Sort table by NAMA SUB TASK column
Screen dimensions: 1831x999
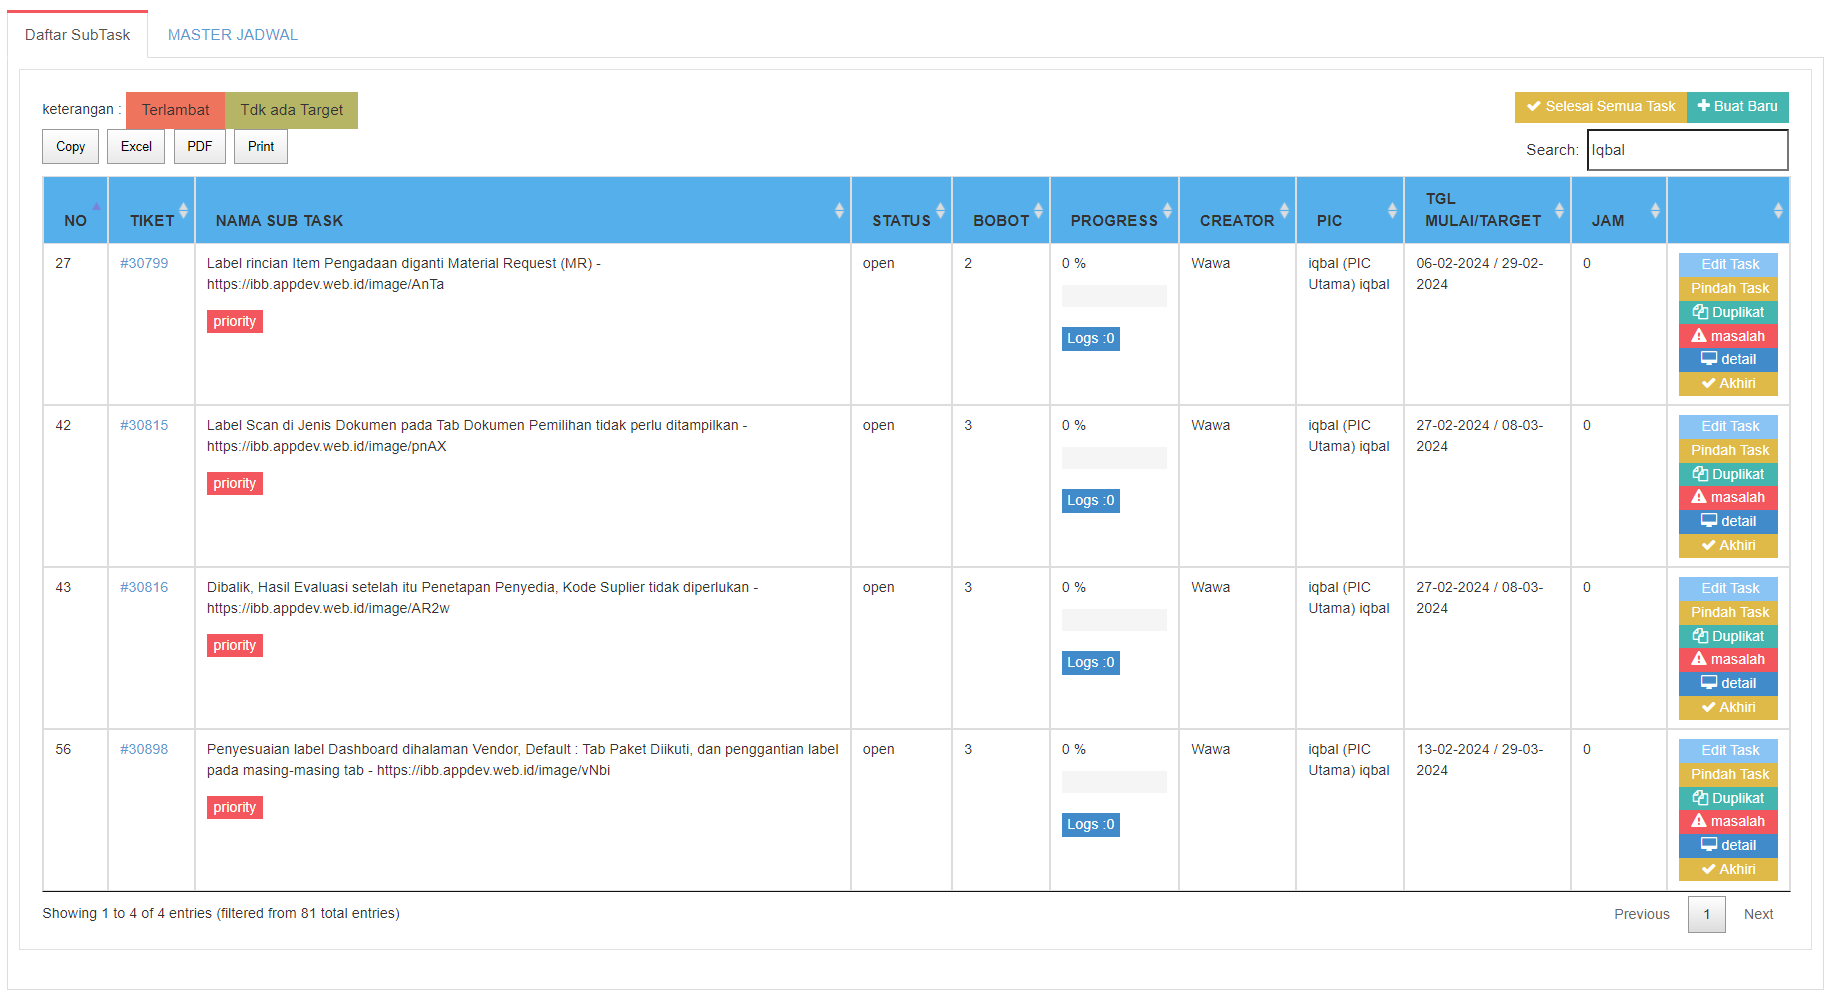coord(522,211)
